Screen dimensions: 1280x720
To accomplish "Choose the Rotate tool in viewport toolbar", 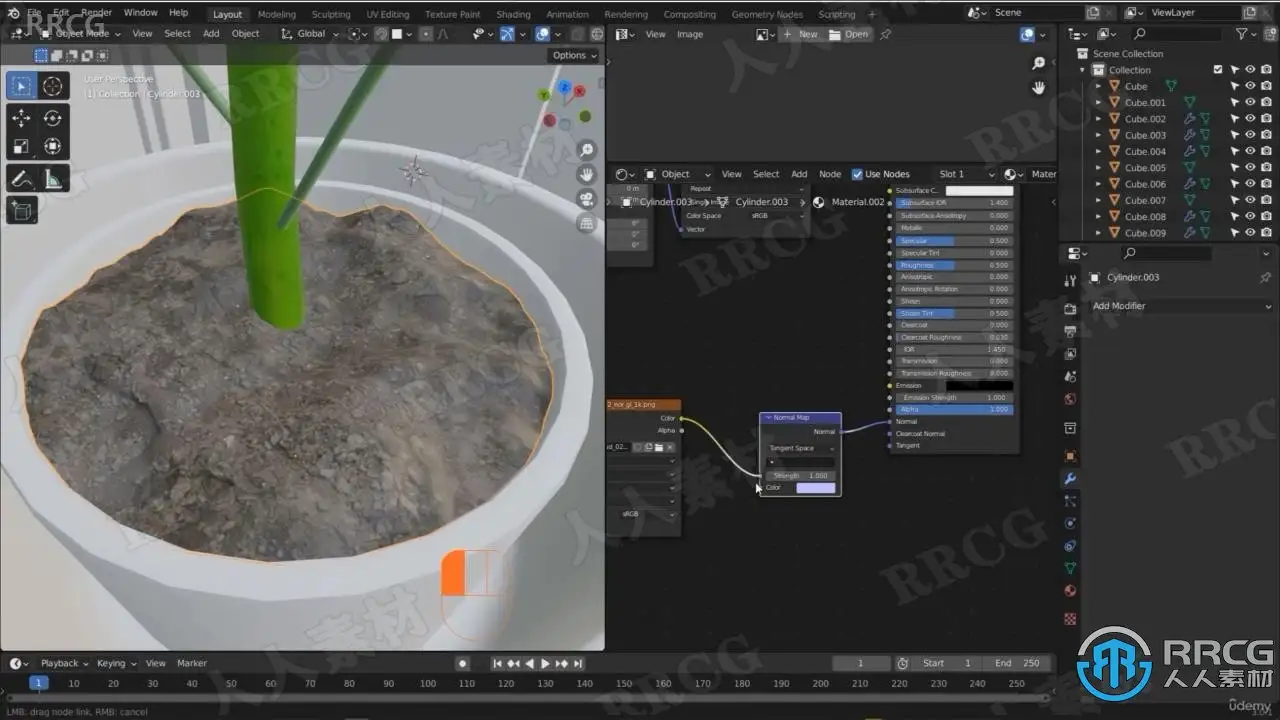I will [53, 118].
